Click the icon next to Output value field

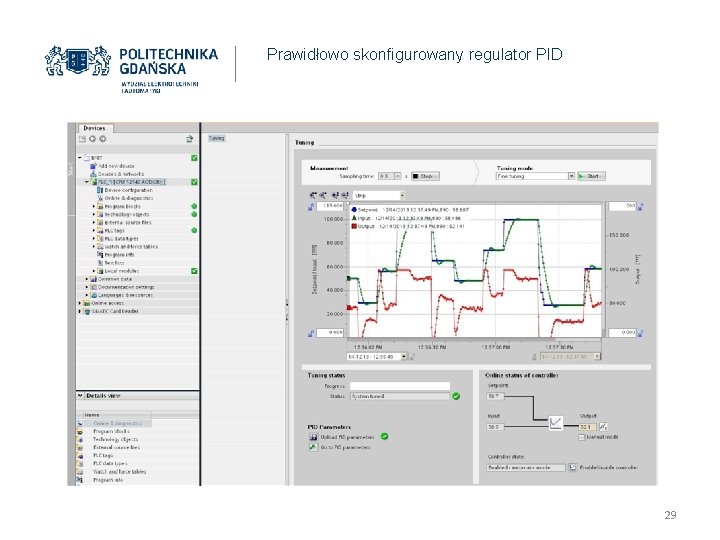click(603, 427)
